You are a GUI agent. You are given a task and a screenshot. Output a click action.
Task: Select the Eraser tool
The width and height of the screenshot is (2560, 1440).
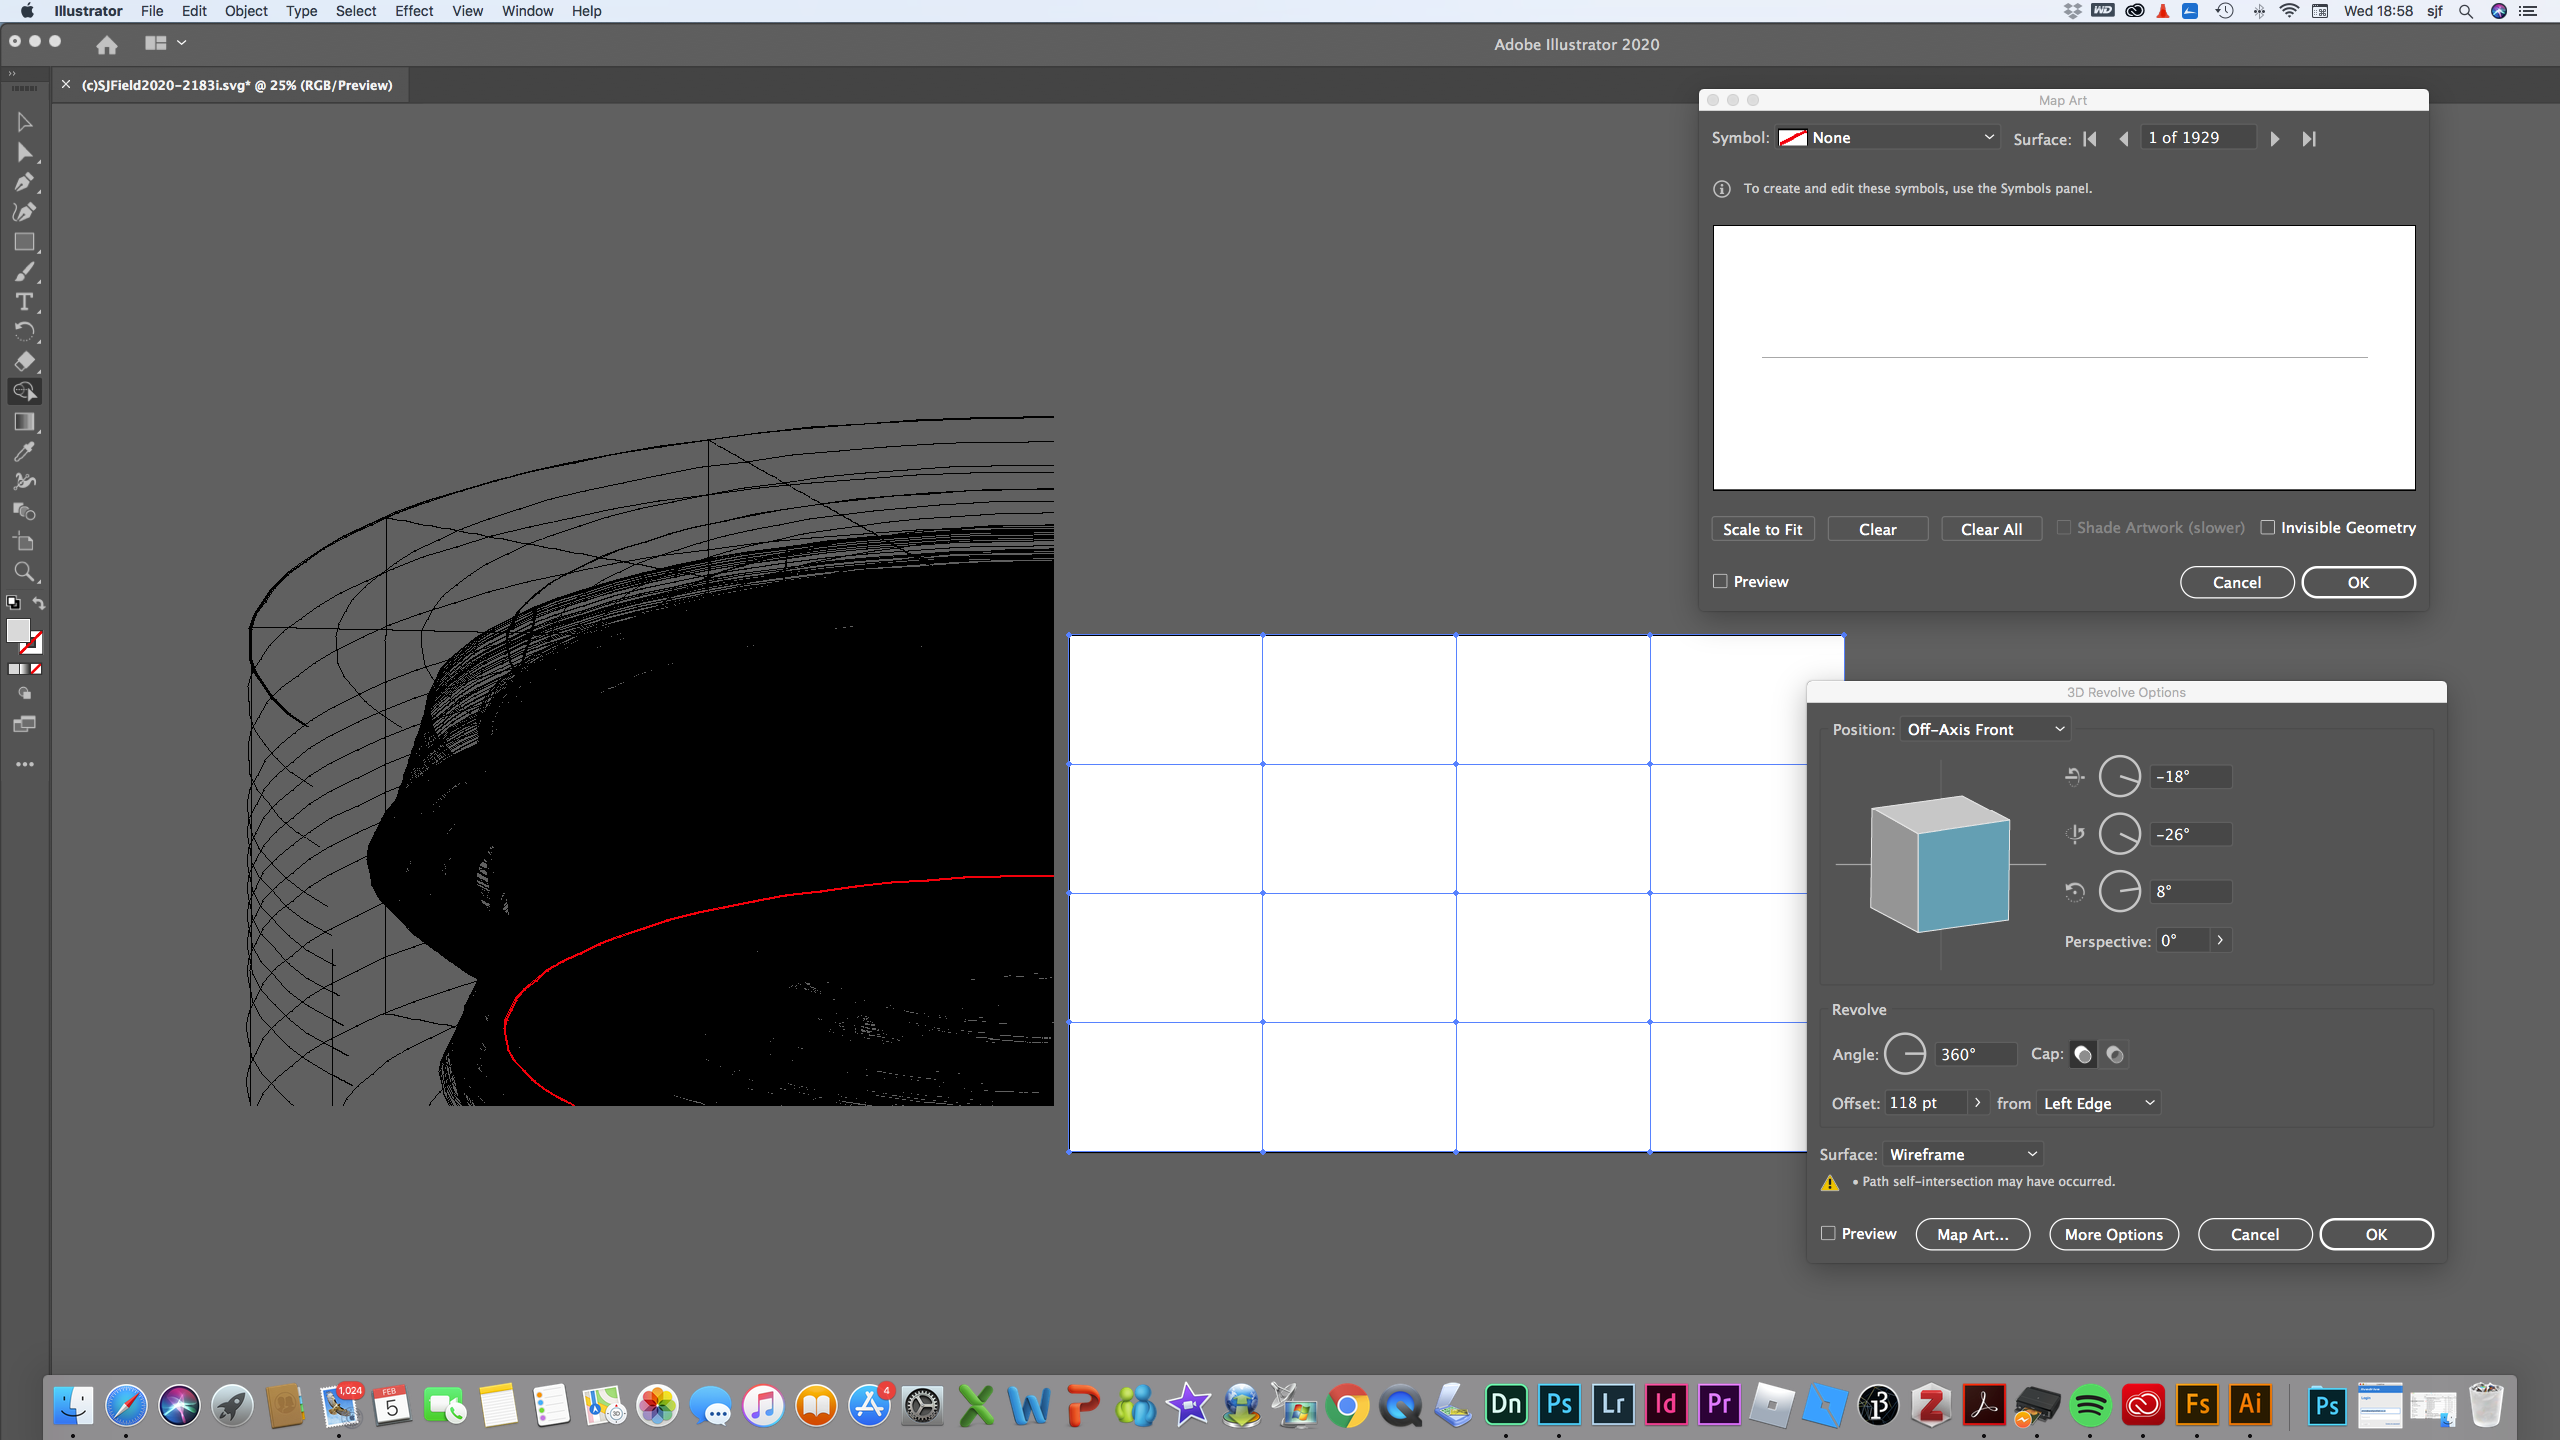tap(24, 362)
